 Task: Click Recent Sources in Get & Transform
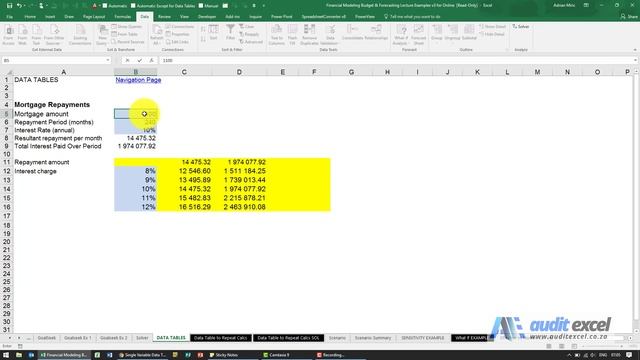pyautogui.click(x=128, y=42)
